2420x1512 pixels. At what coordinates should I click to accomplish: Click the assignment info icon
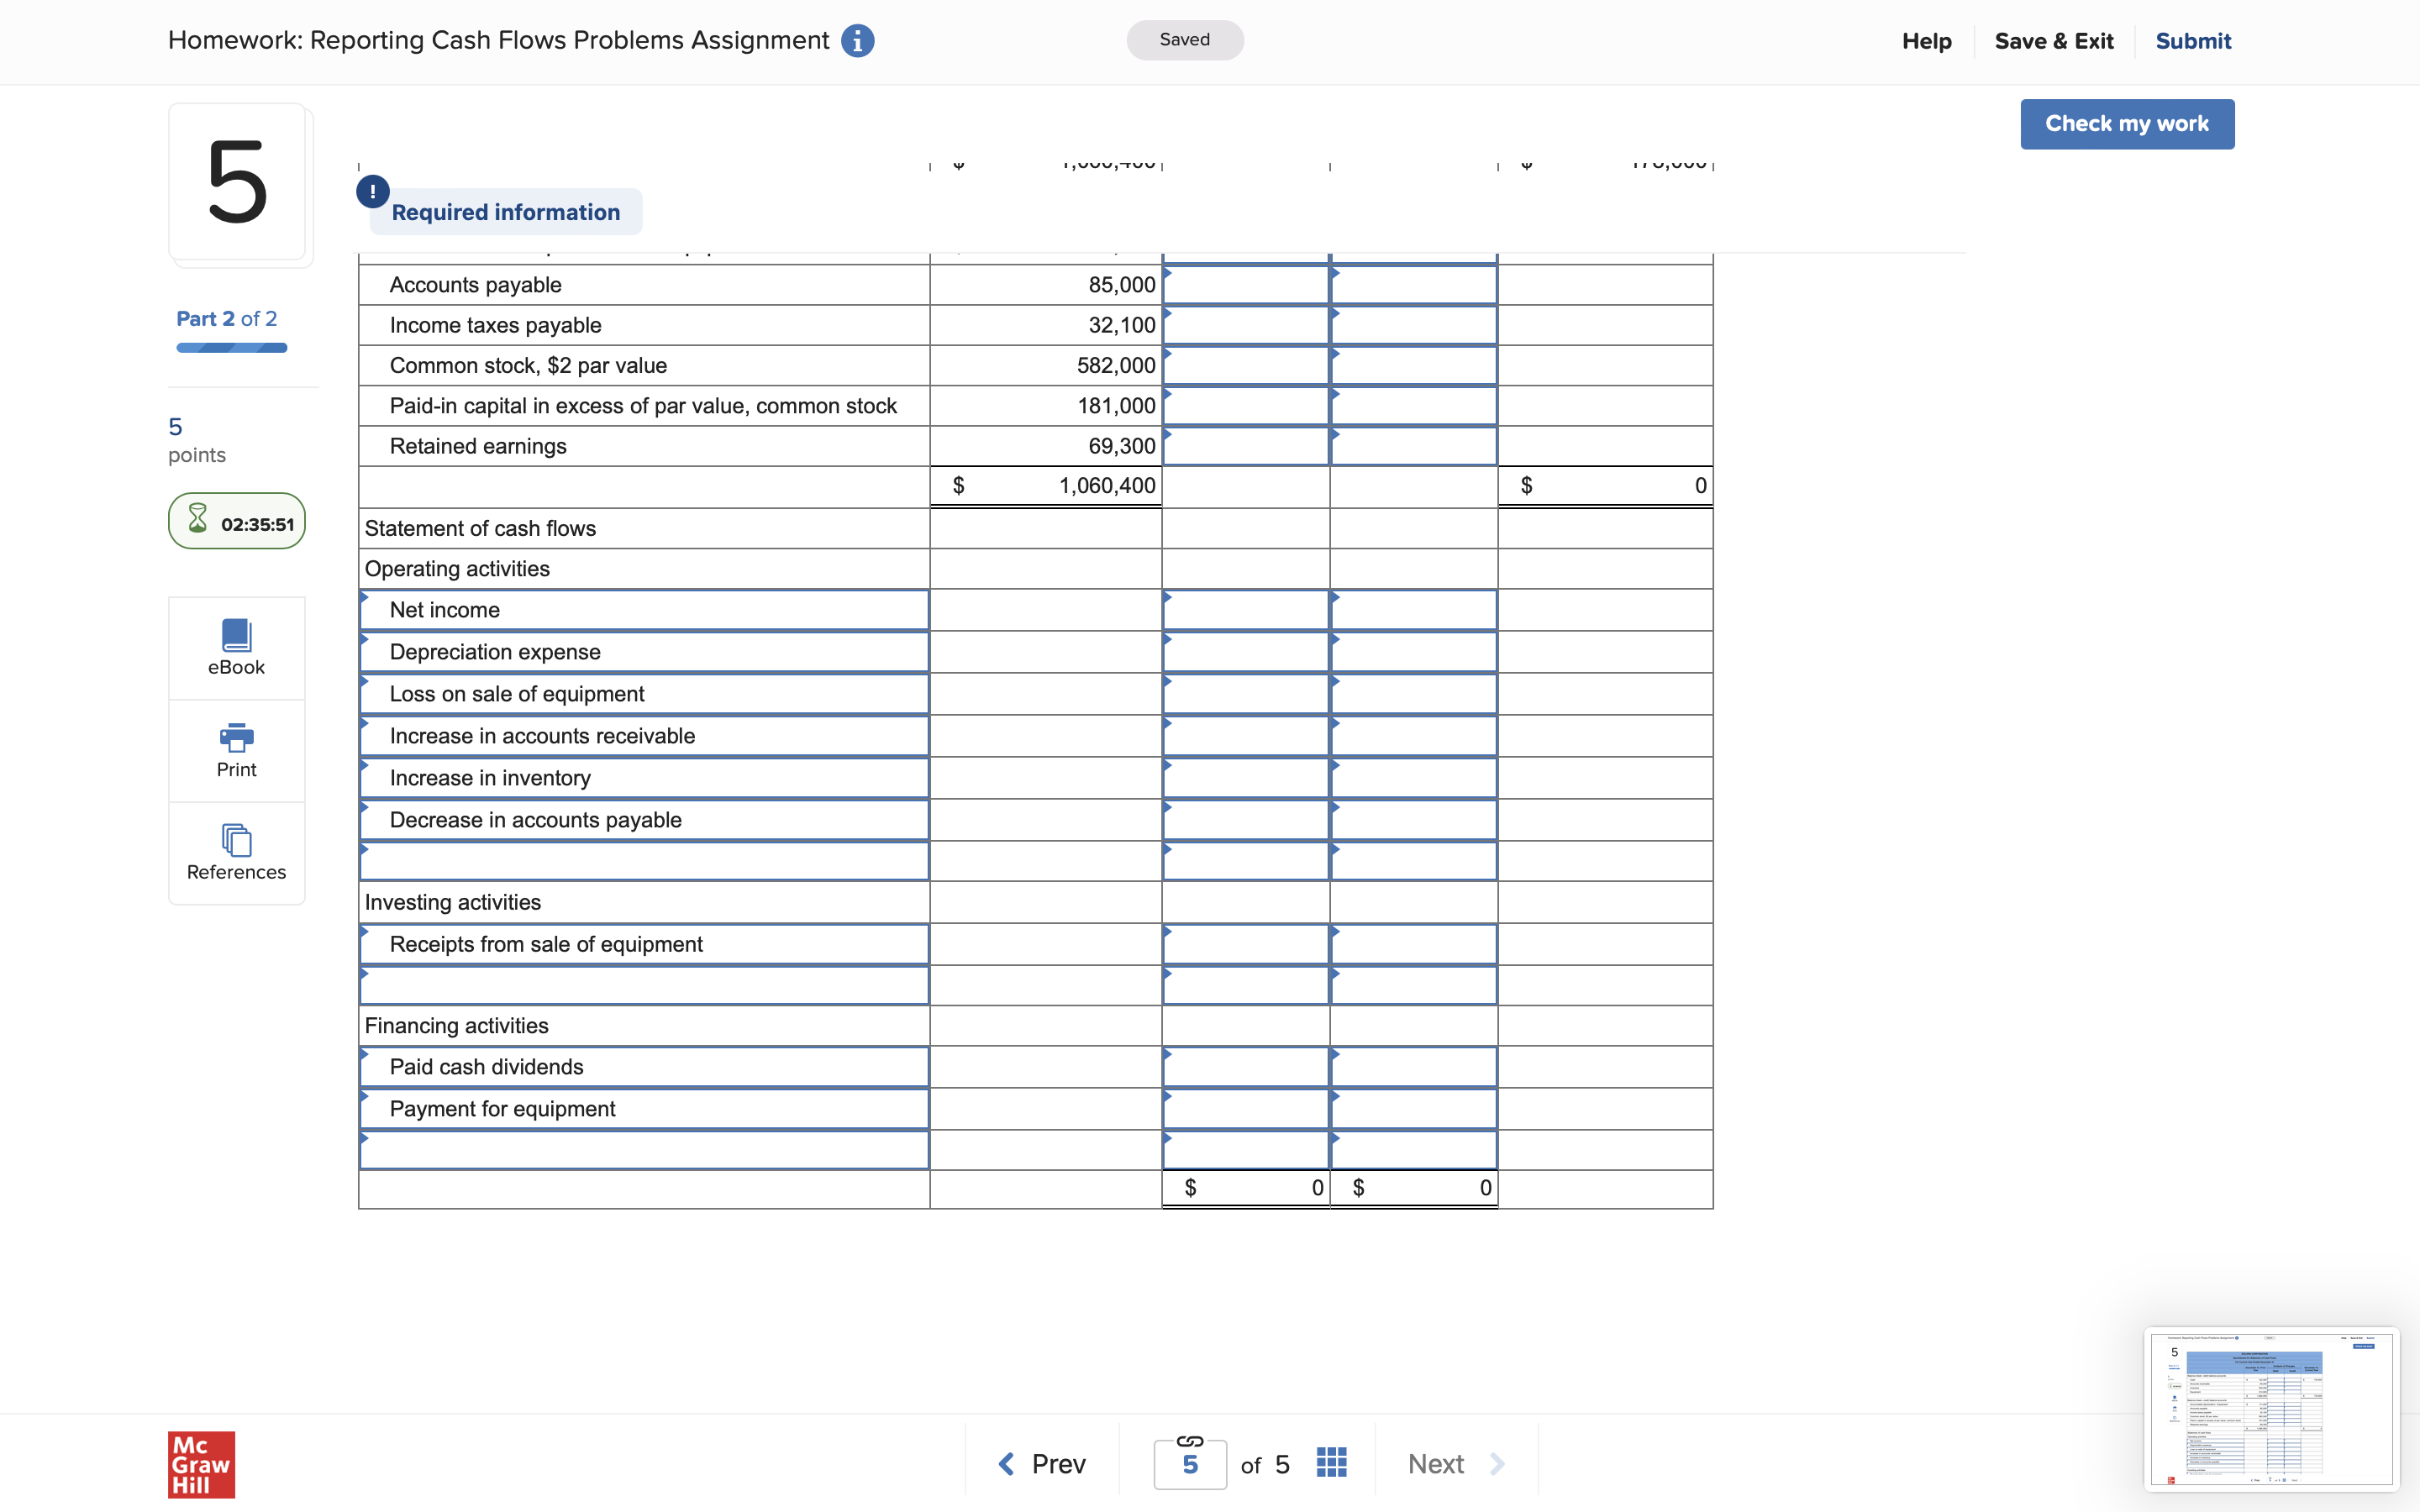click(857, 41)
